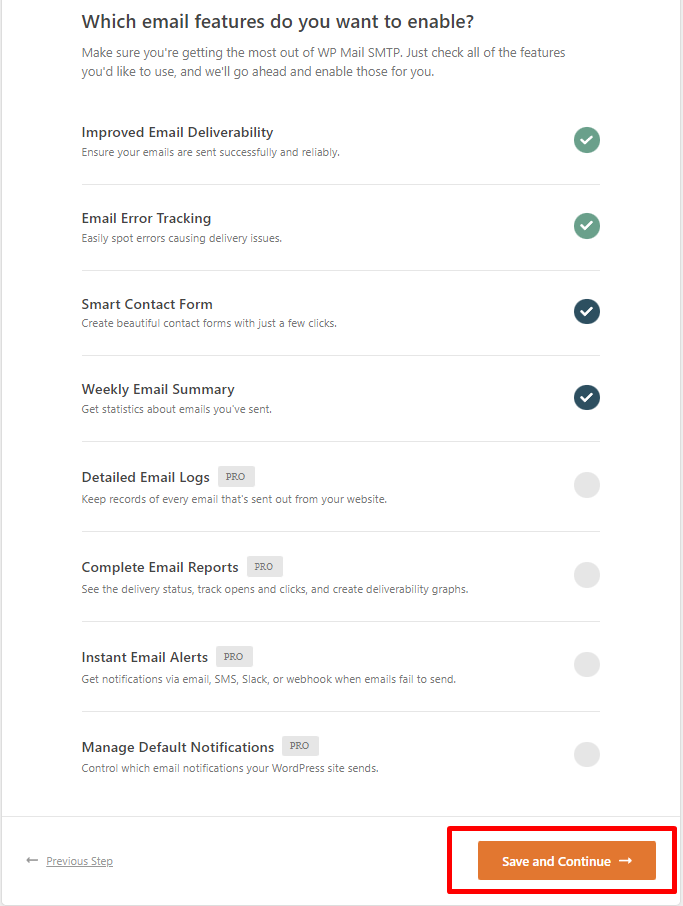Select the Smart Contact Form title
The width and height of the screenshot is (683, 906).
pos(147,304)
